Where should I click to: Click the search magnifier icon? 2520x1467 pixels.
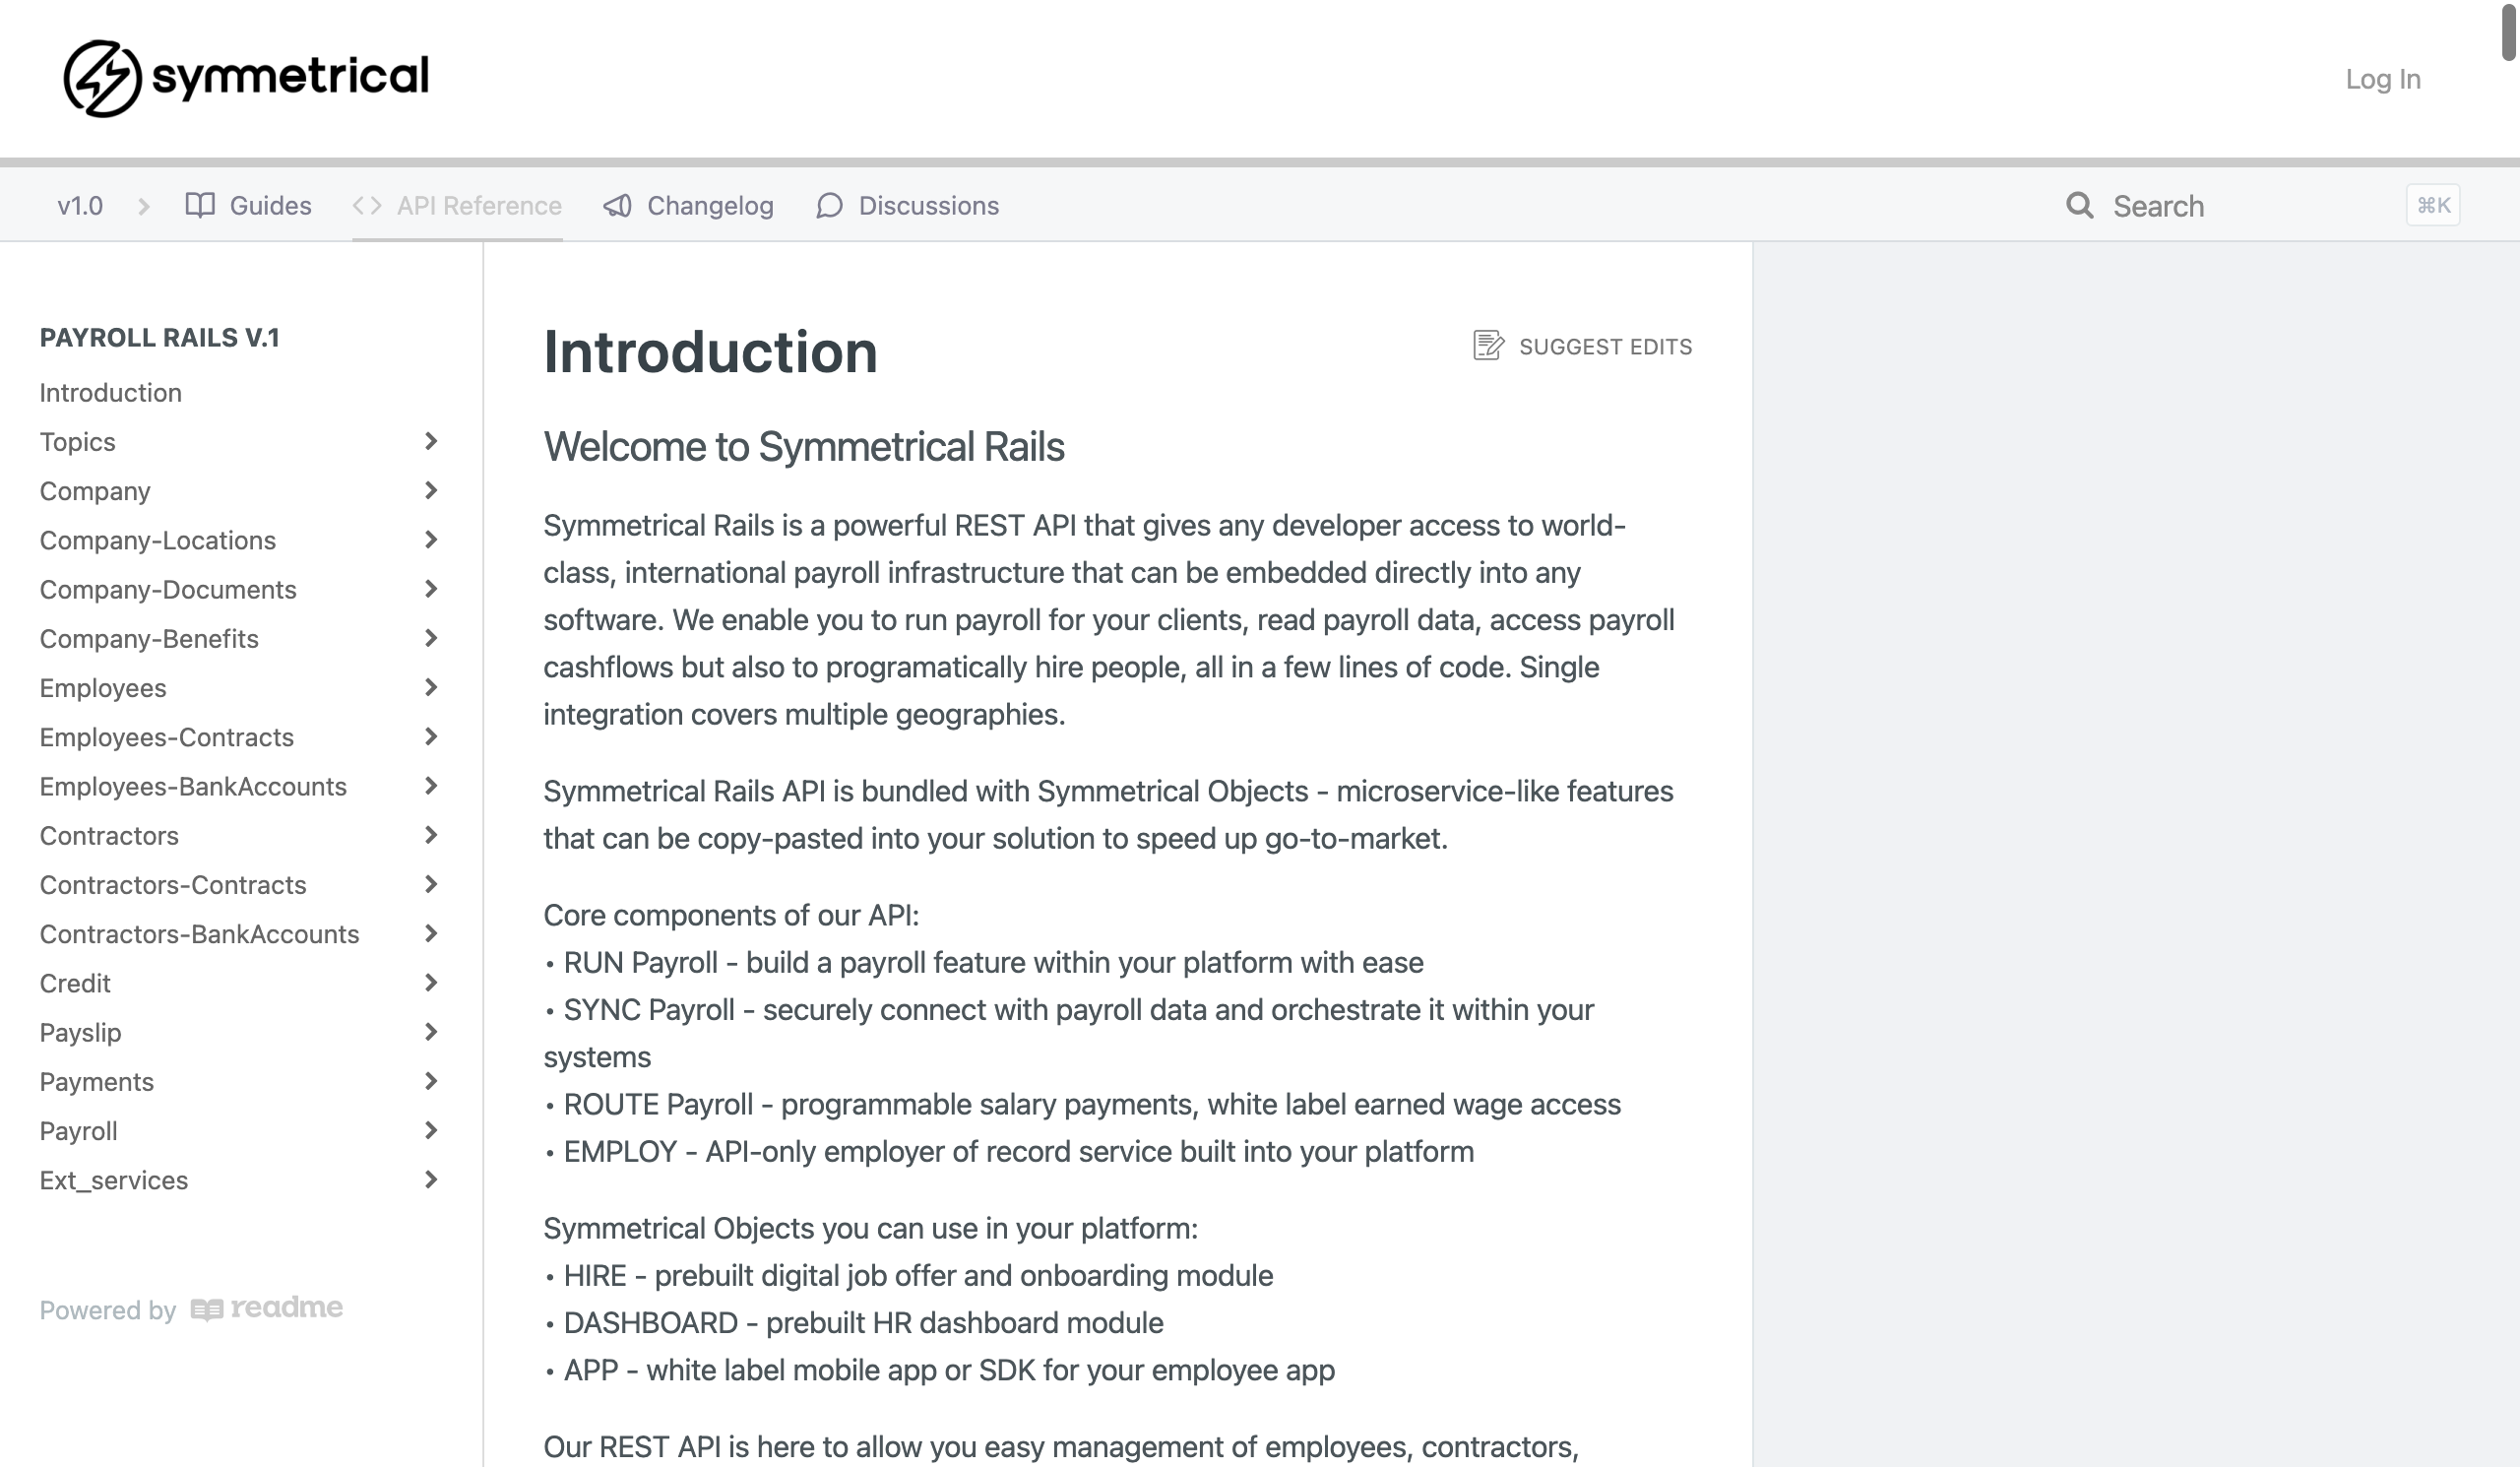[2080, 205]
